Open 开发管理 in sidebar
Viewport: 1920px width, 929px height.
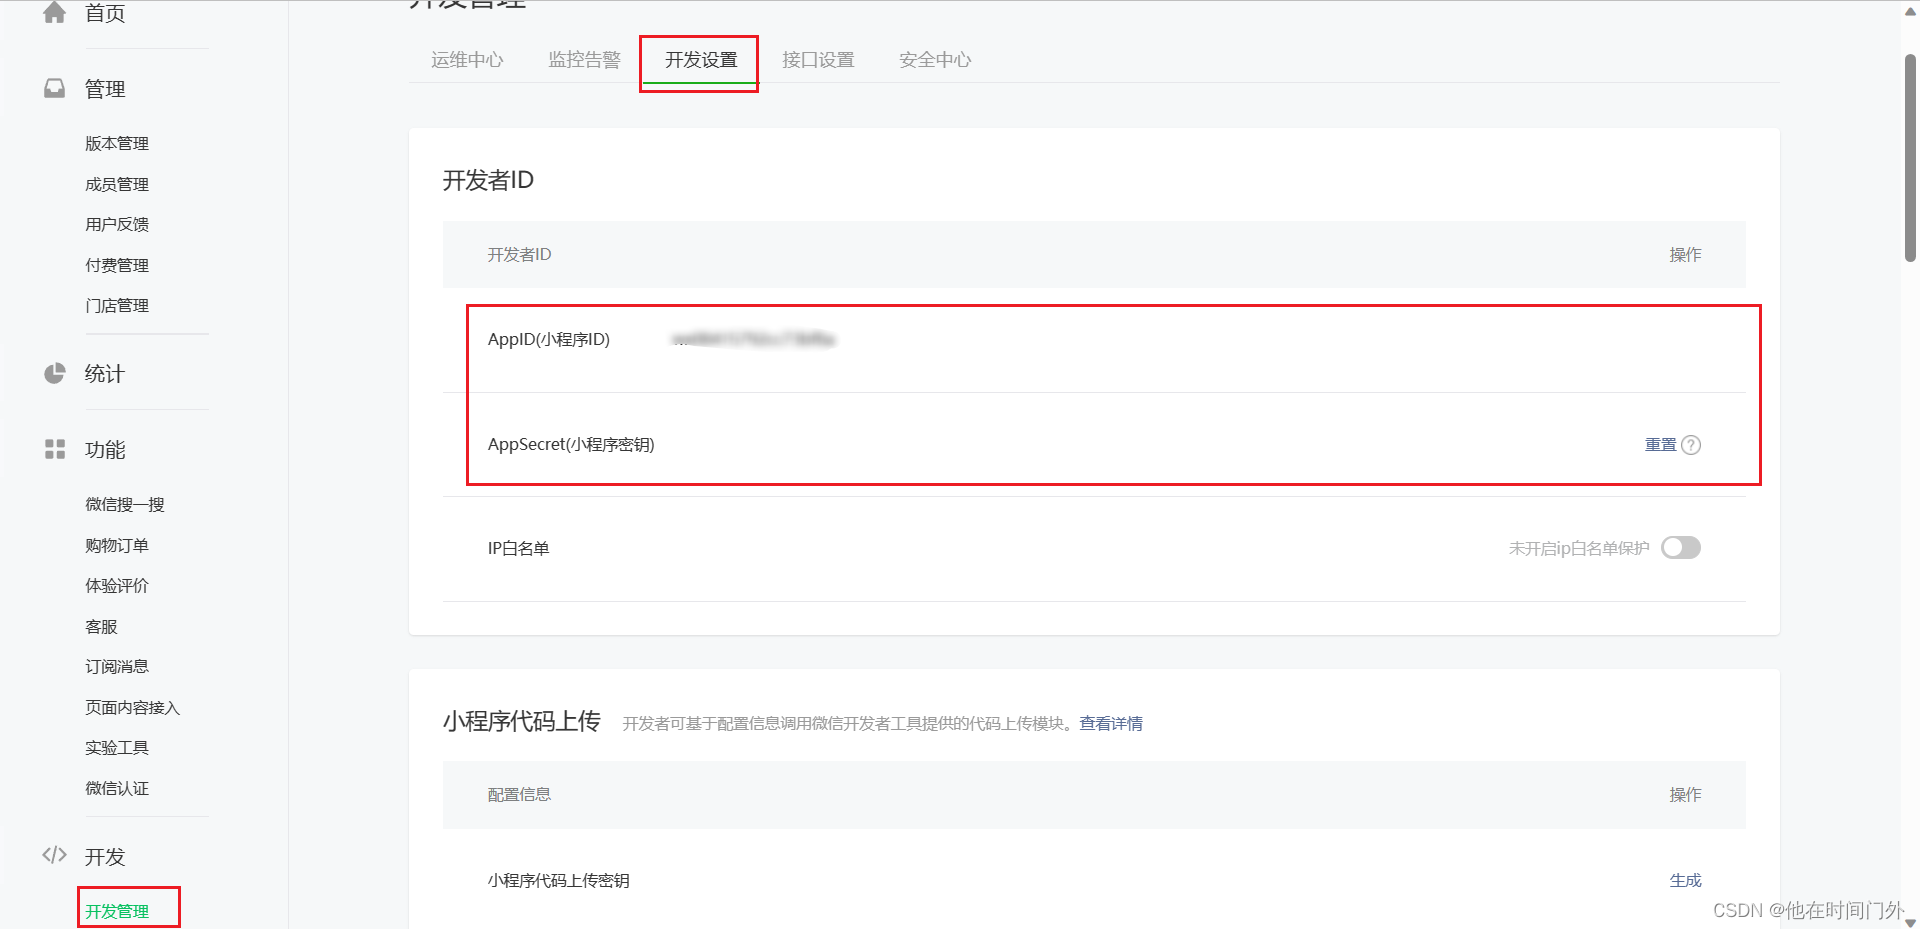117,911
